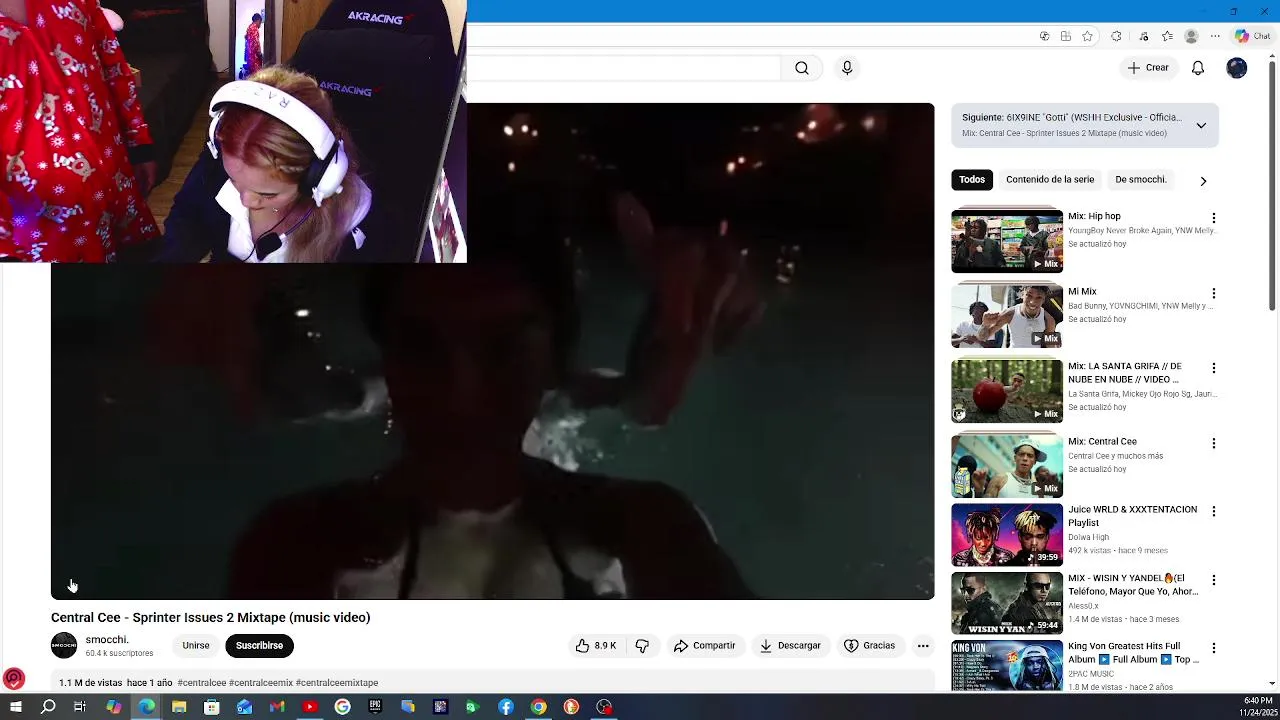Open the taskbar clock and date
Viewport: 1280px width, 720px height.
(x=1257, y=707)
